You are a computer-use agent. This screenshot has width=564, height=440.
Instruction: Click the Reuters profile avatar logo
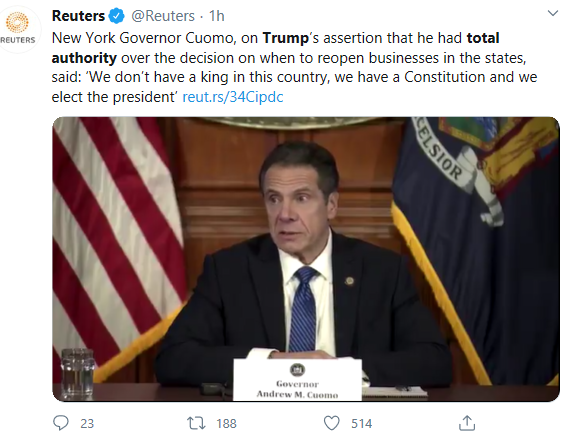point(17,28)
